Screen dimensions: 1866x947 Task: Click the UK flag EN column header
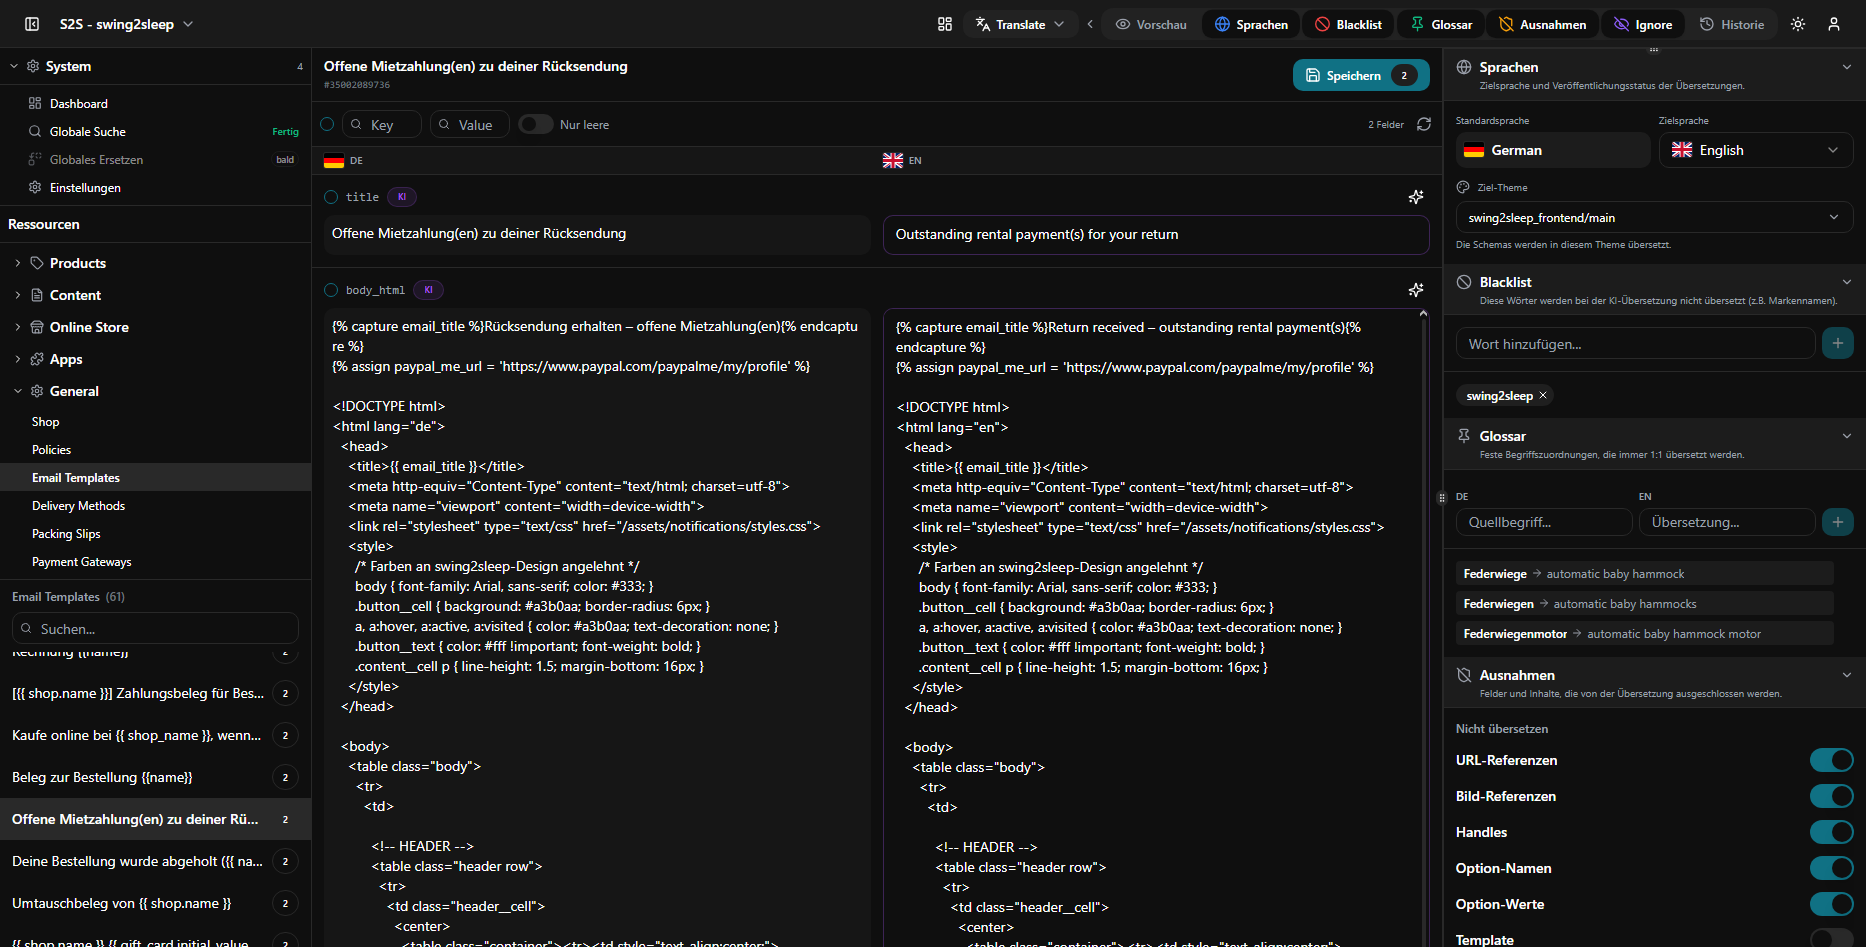[902, 160]
